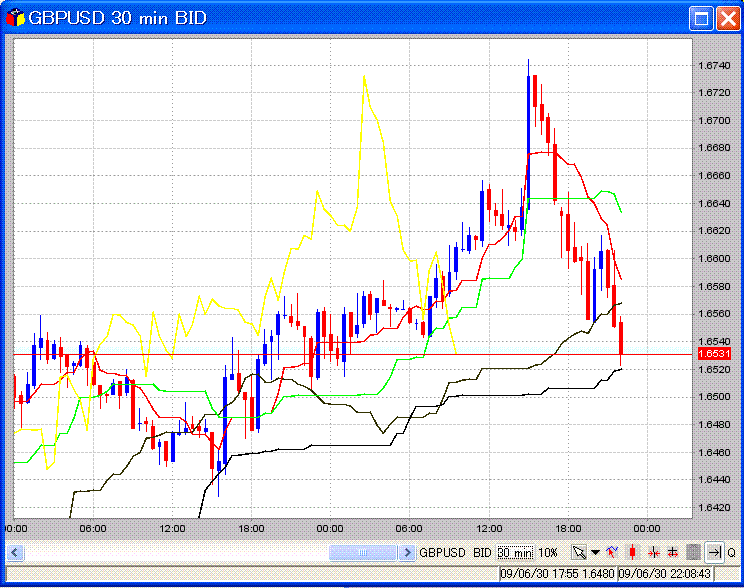Open the cursor tool dropdown arrow
Screen dimensions: 744x588
(595, 552)
